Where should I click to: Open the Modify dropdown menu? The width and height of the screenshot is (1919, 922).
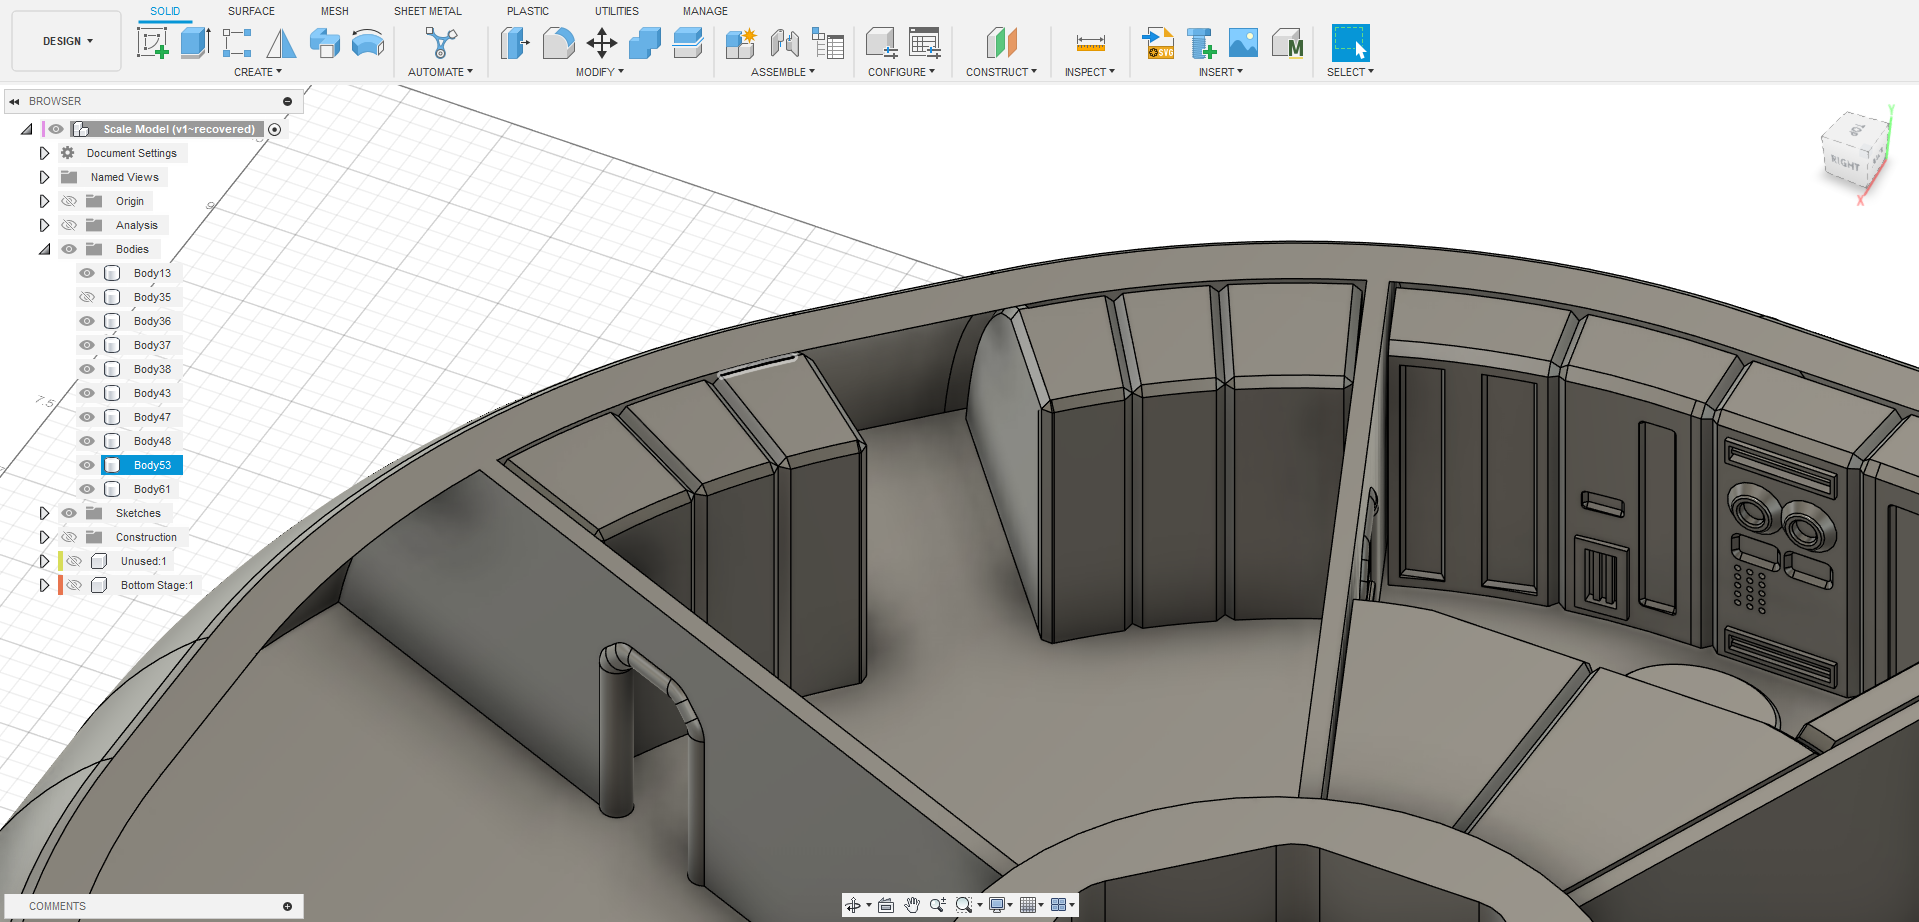pos(600,72)
